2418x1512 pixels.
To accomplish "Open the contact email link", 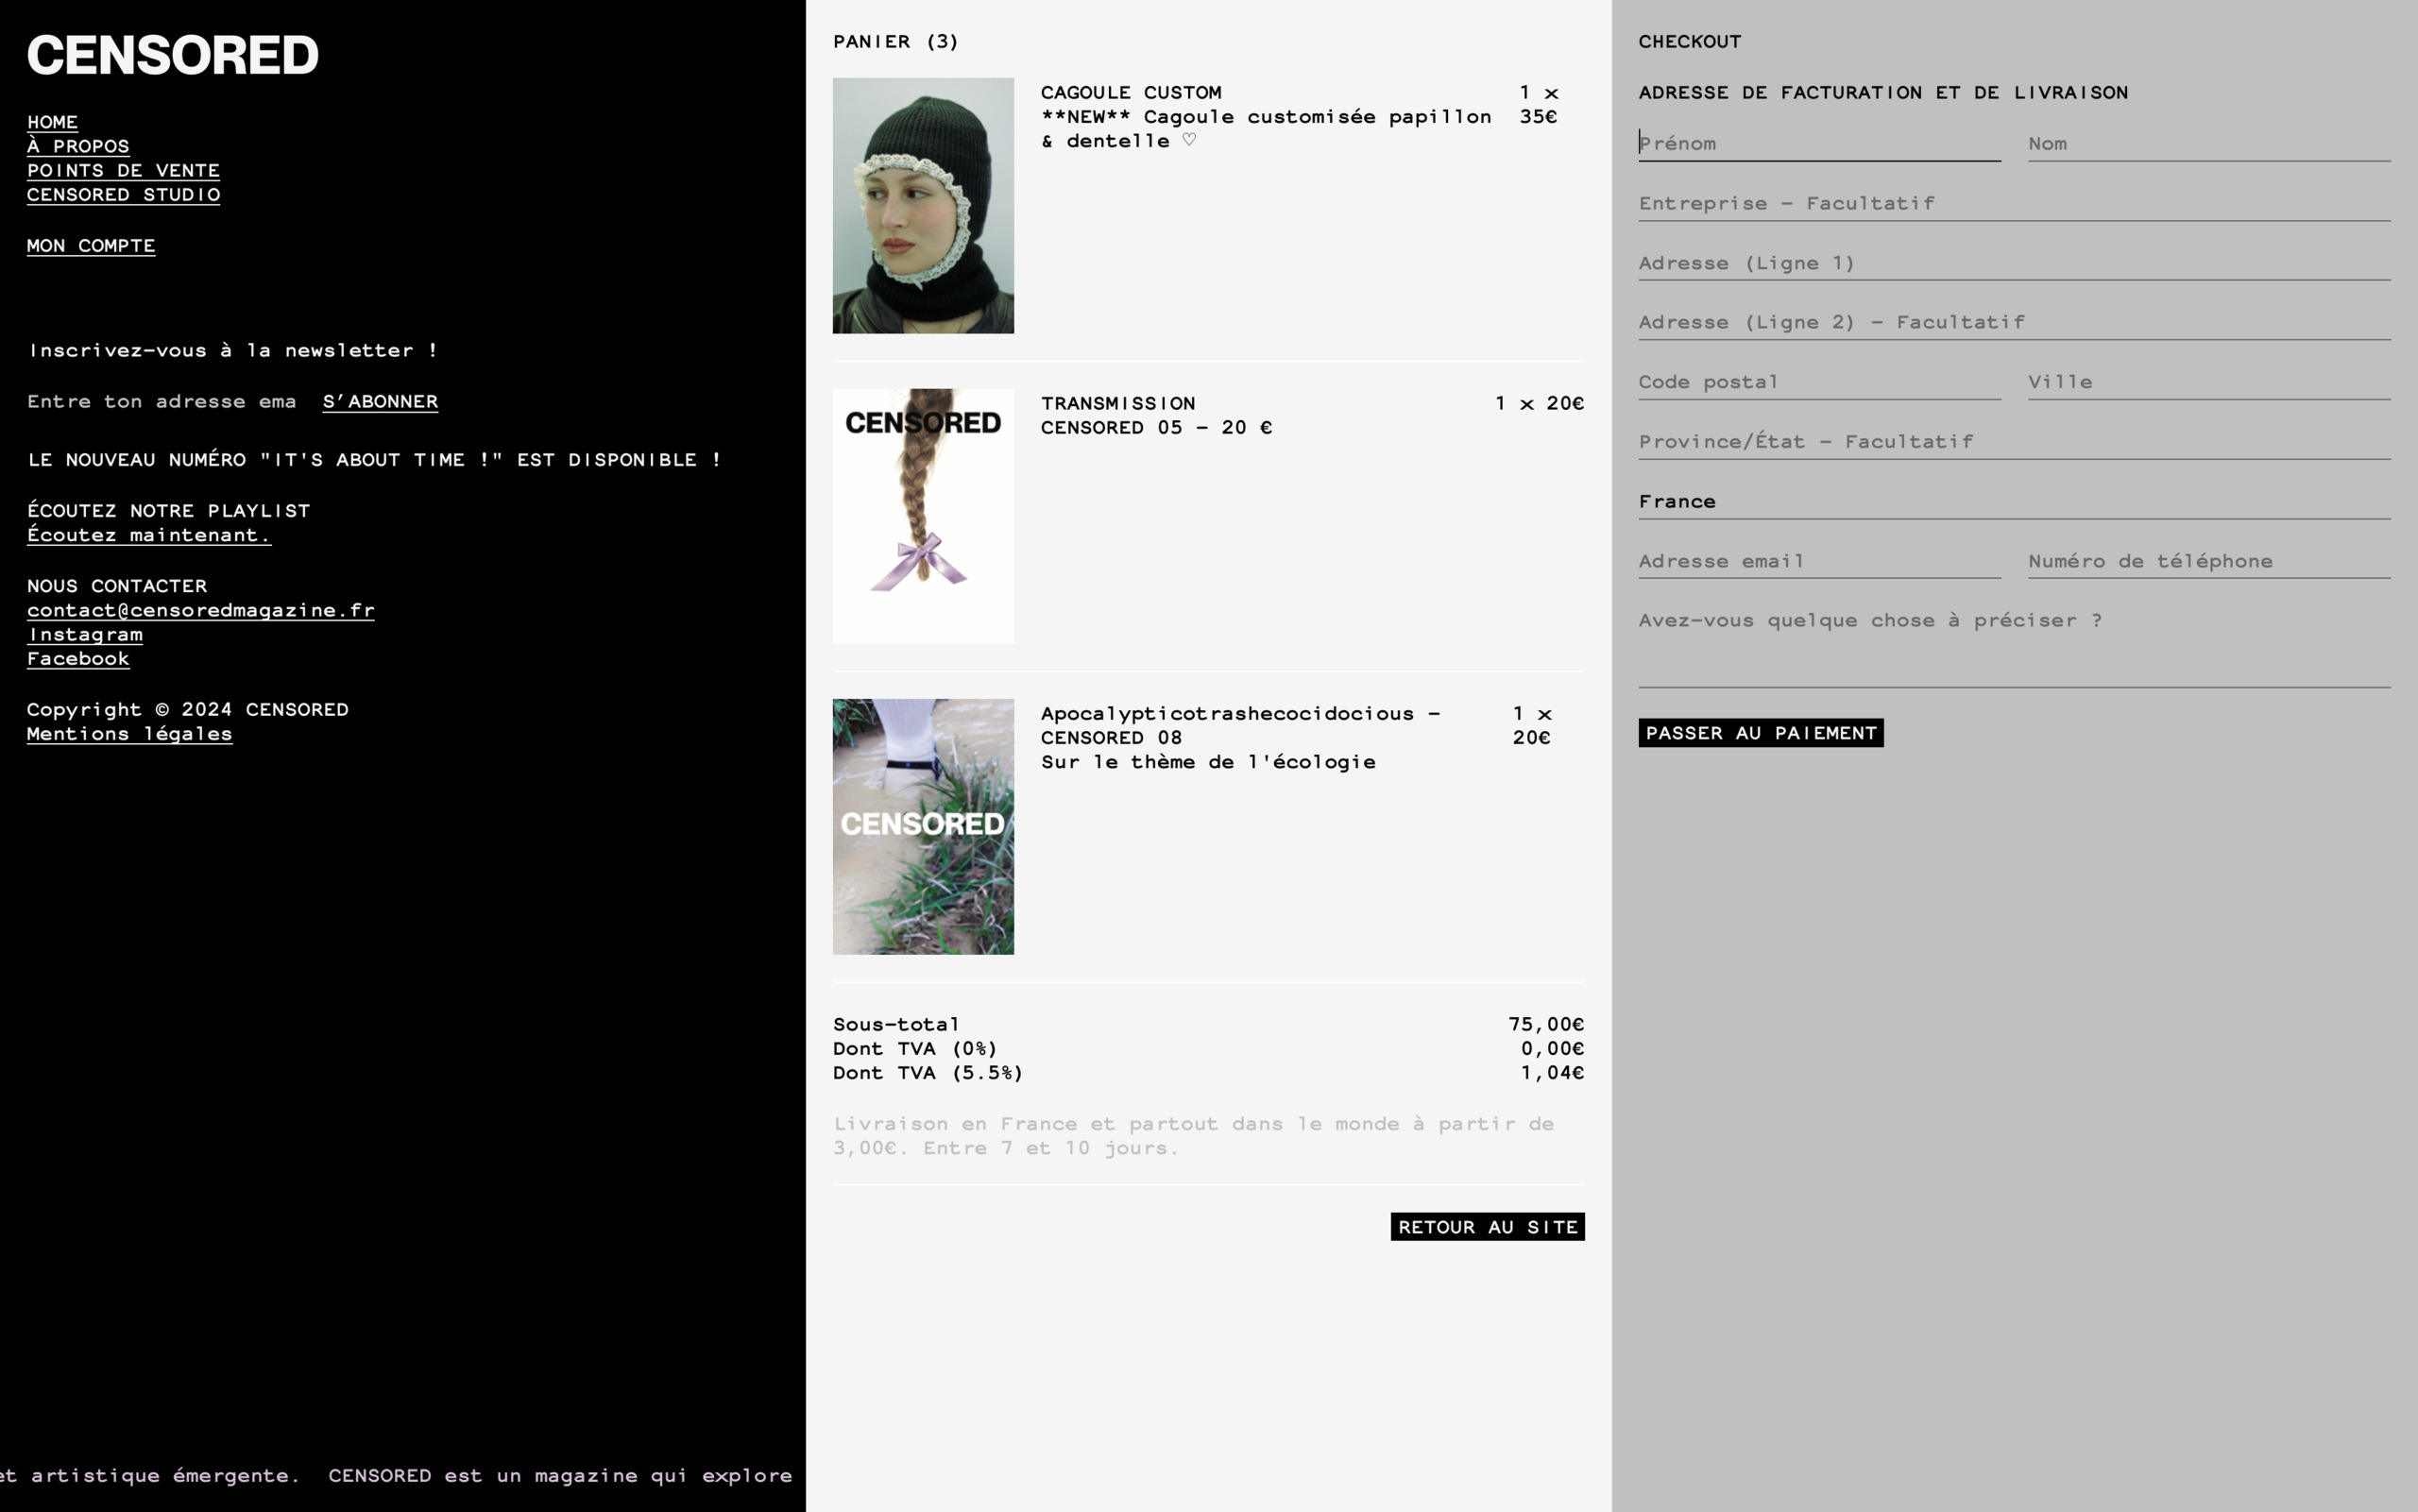I will [x=200, y=610].
